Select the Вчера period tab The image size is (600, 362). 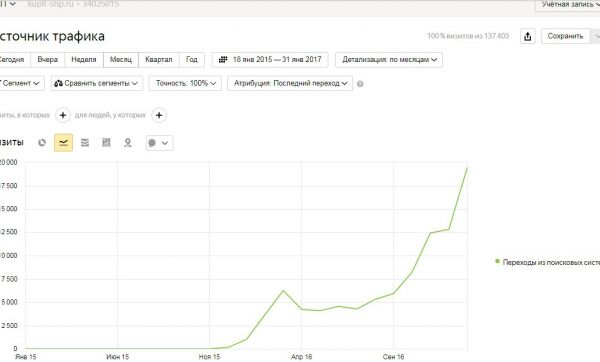coord(48,60)
